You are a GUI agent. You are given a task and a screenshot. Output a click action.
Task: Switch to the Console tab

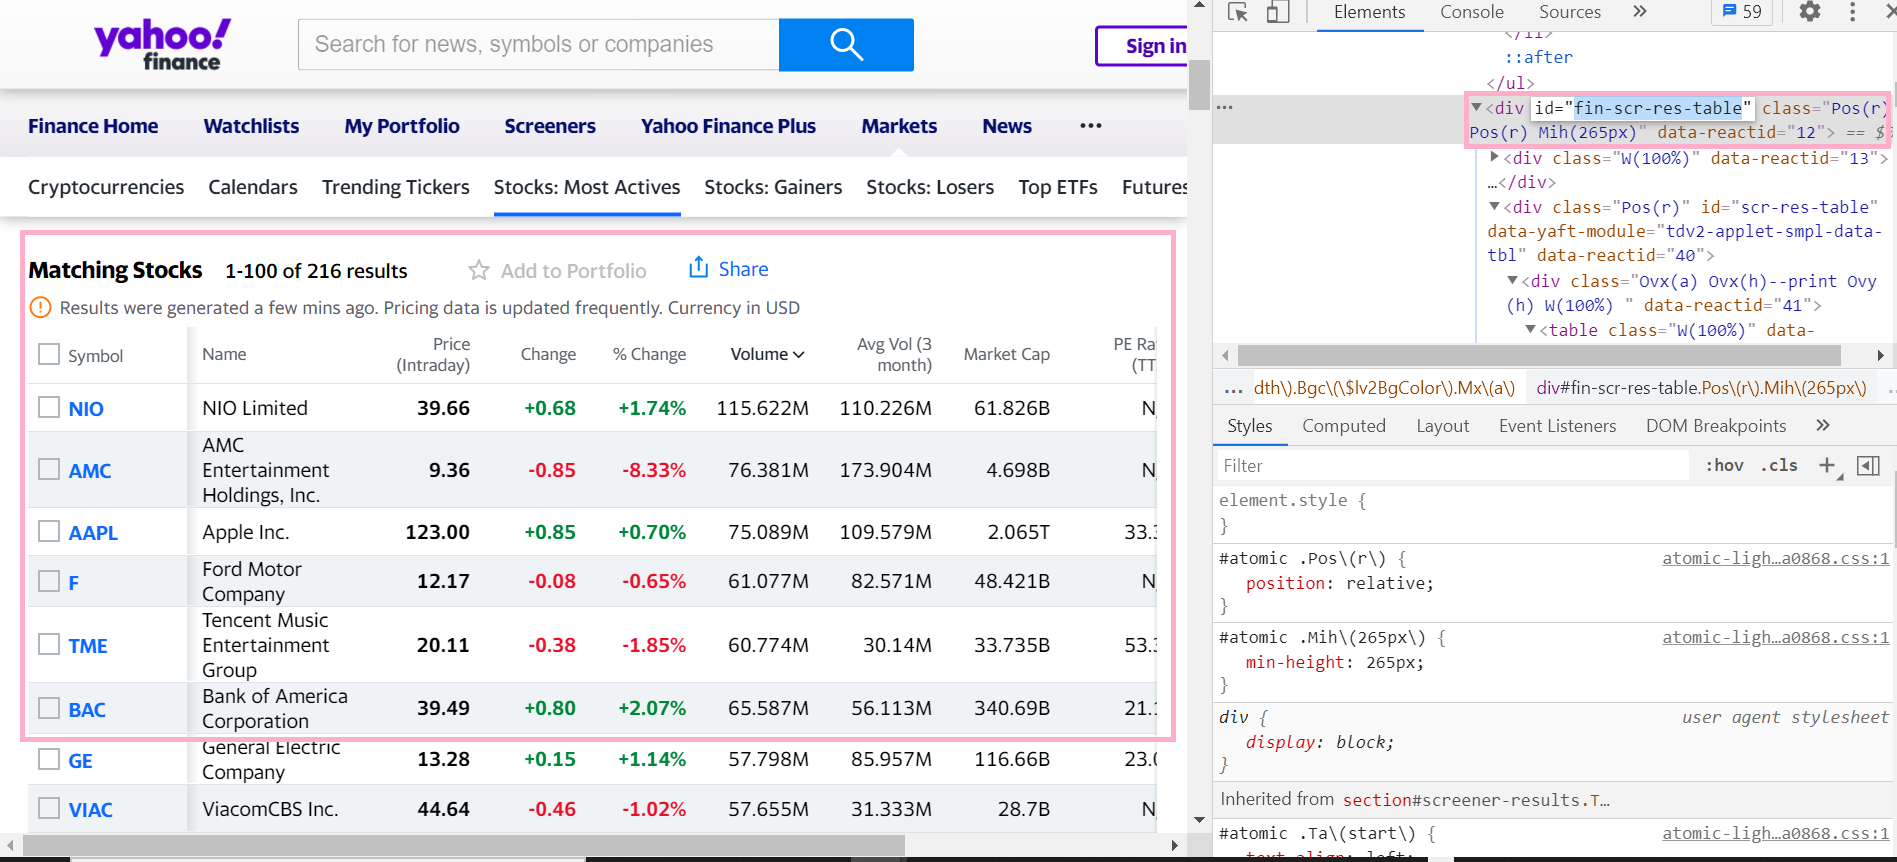[1471, 12]
